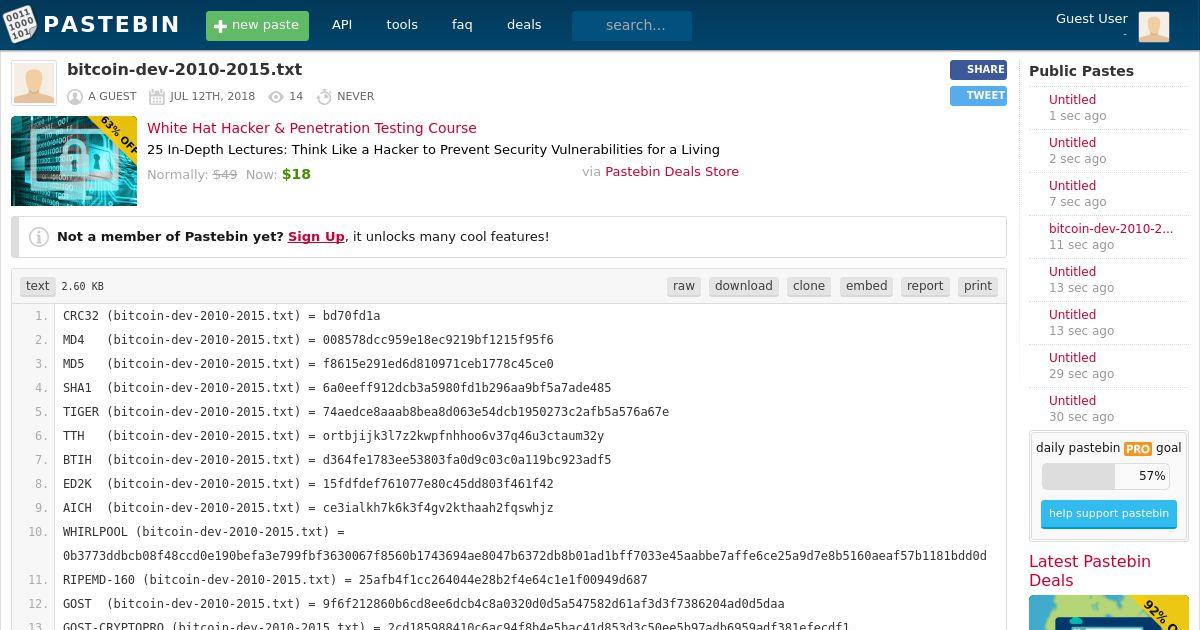Click the Sign Up link

coord(316,237)
